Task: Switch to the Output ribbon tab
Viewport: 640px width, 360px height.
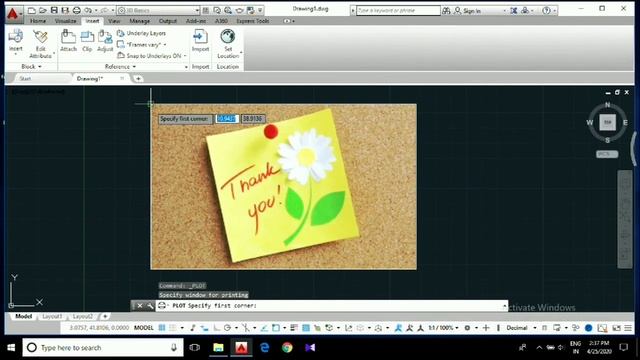Action: point(168,21)
